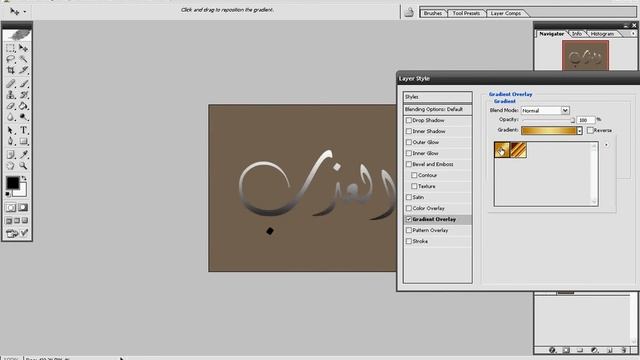Select the Pen tool

pos(11,142)
